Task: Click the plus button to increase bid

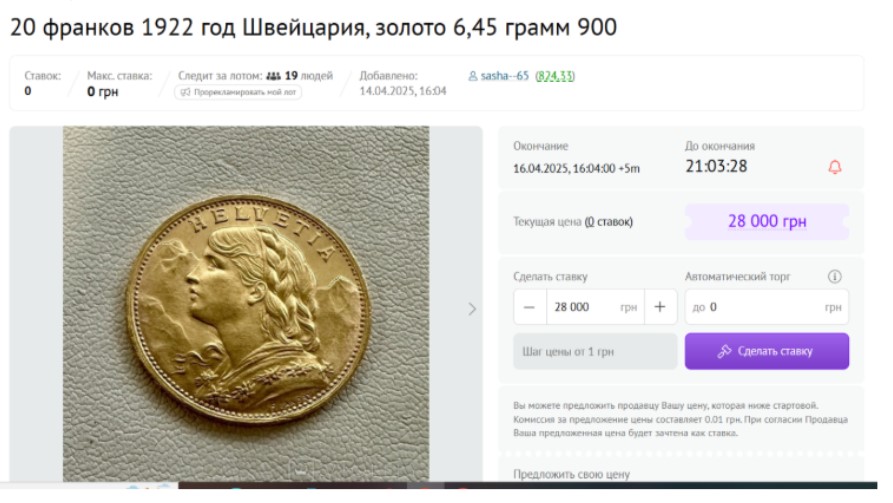Action: click(x=660, y=307)
